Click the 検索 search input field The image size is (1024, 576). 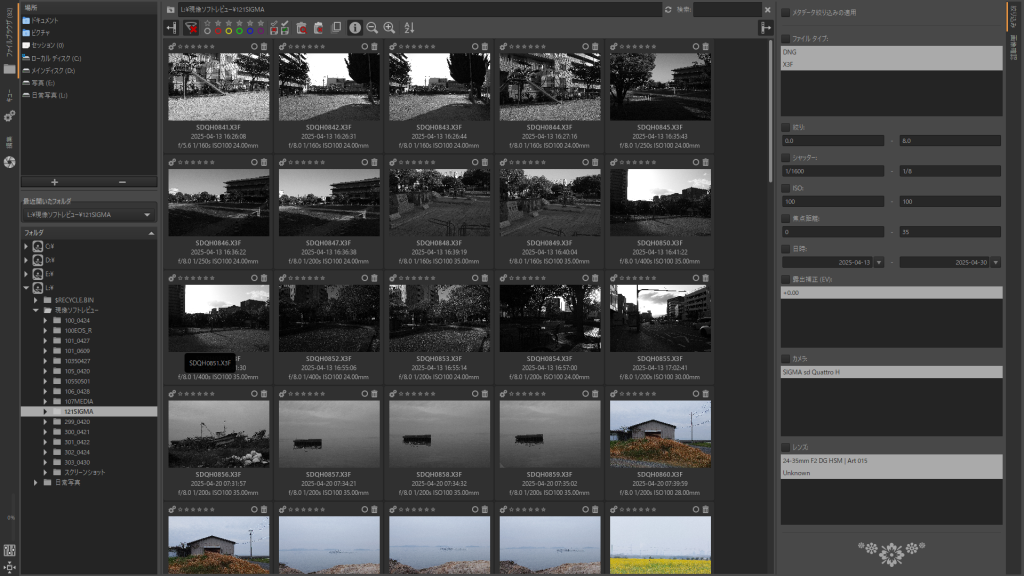(728, 10)
